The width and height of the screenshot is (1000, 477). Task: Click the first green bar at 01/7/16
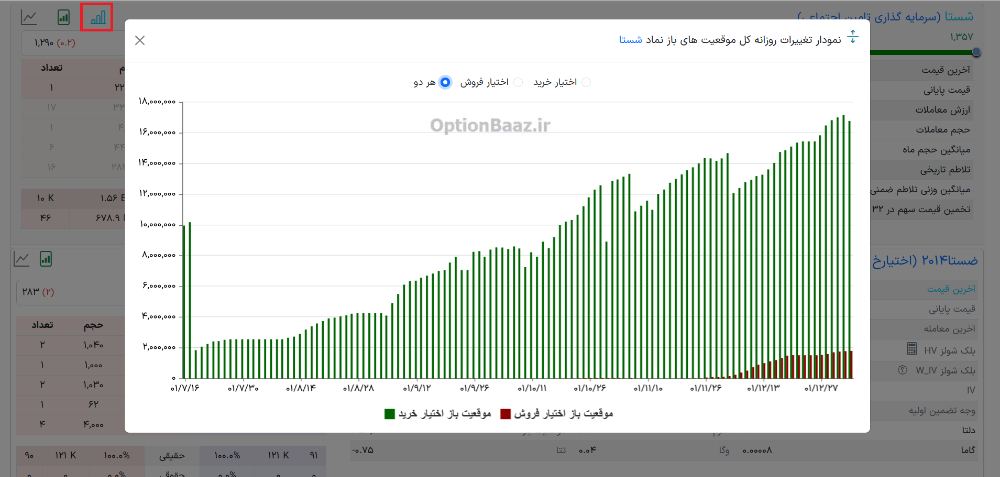pos(184,301)
